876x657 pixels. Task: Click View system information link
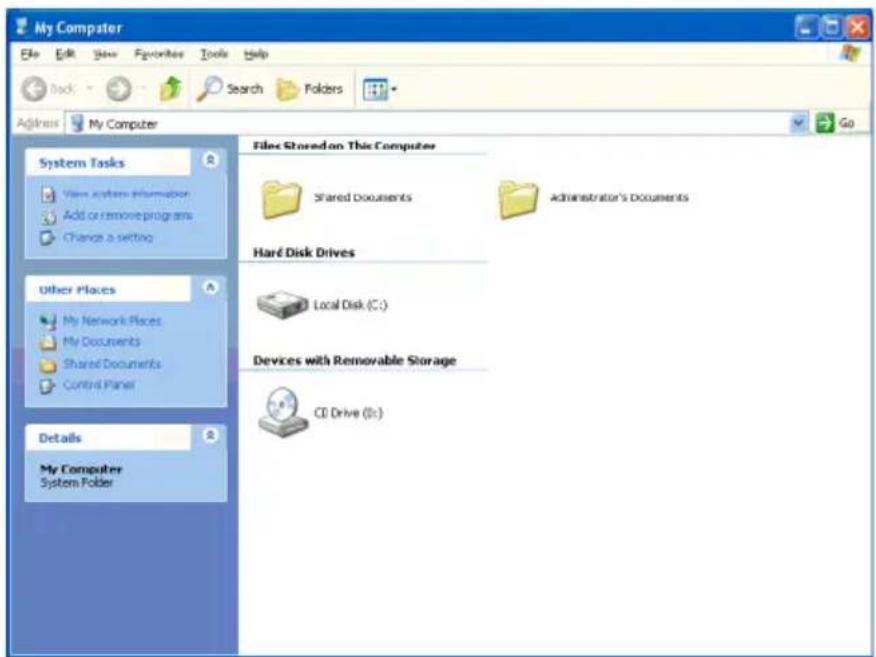click(126, 194)
